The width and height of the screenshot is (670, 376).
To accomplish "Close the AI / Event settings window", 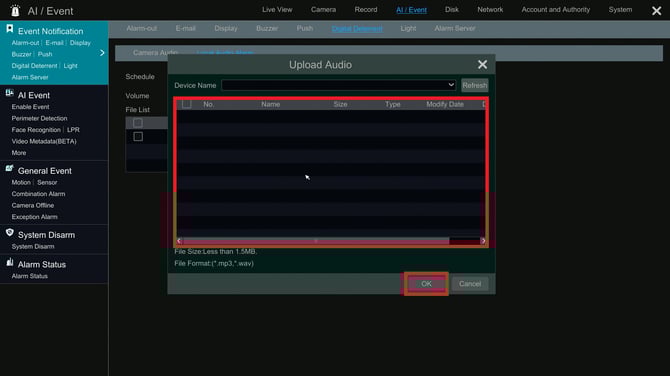I will pyautogui.click(x=657, y=11).
